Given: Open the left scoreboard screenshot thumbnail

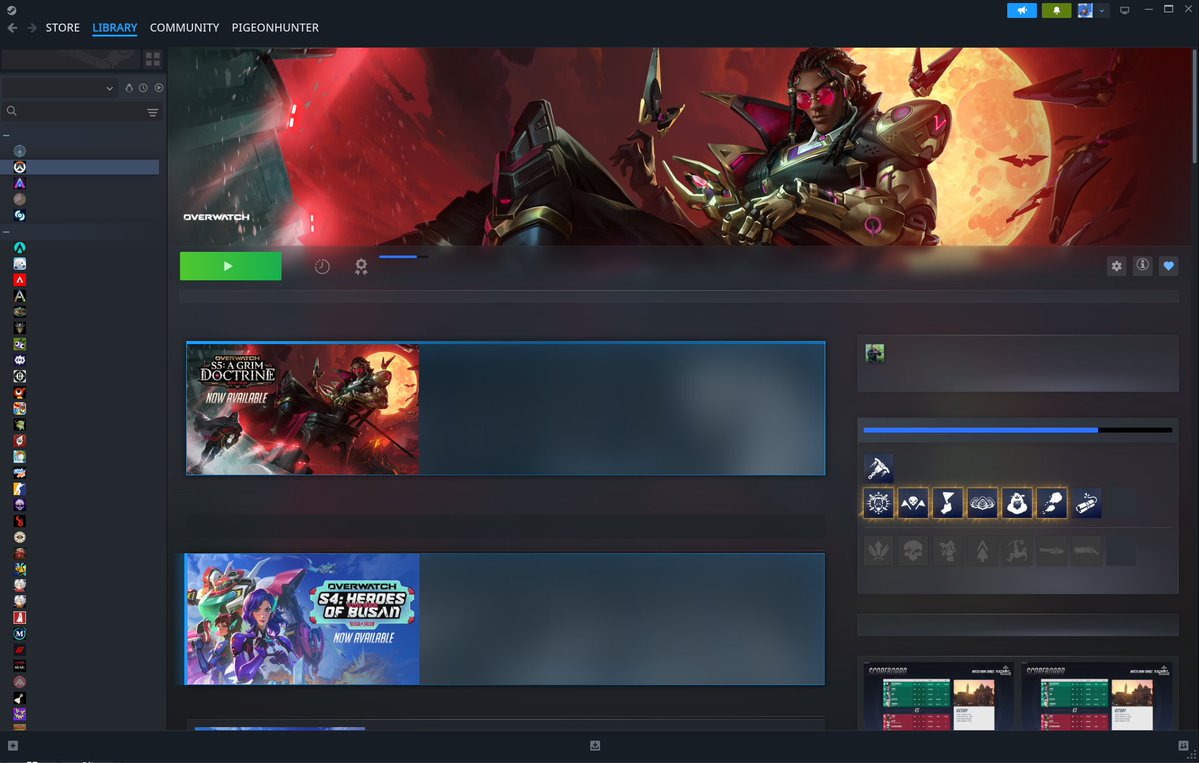Looking at the screenshot, I should pyautogui.click(x=938, y=696).
